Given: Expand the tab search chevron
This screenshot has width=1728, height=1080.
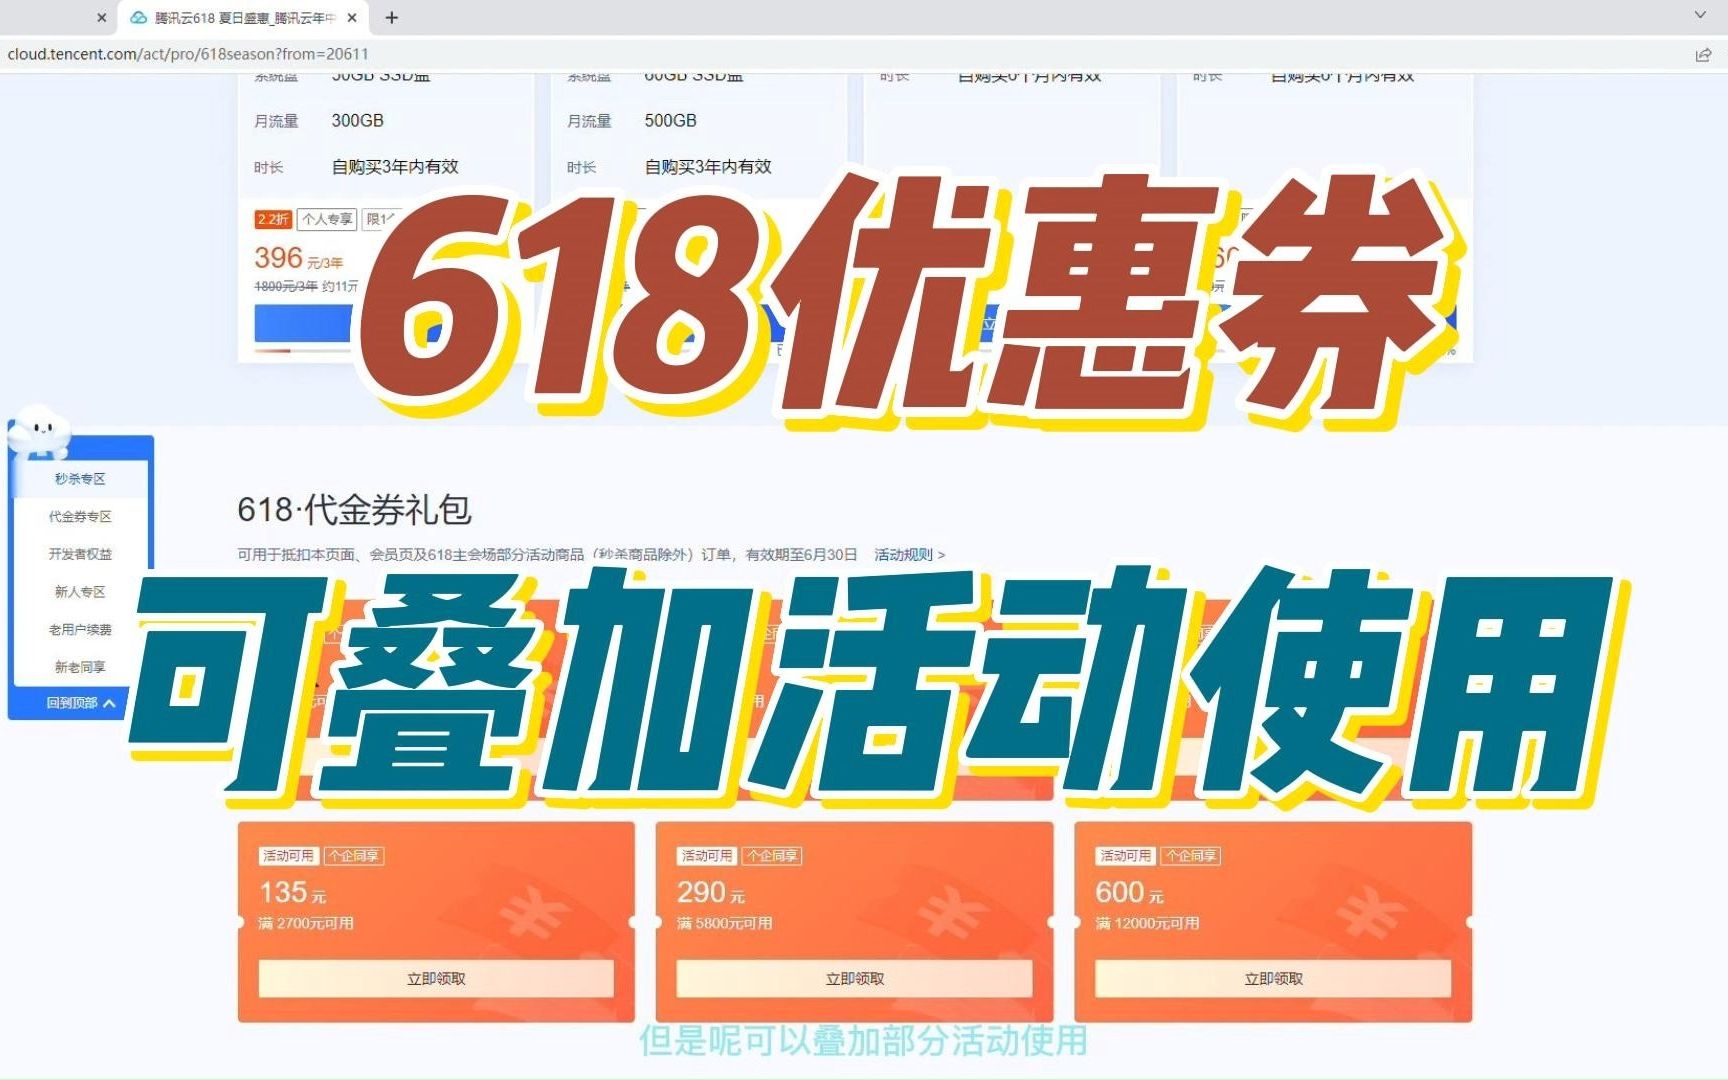Looking at the screenshot, I should click(x=1700, y=15).
